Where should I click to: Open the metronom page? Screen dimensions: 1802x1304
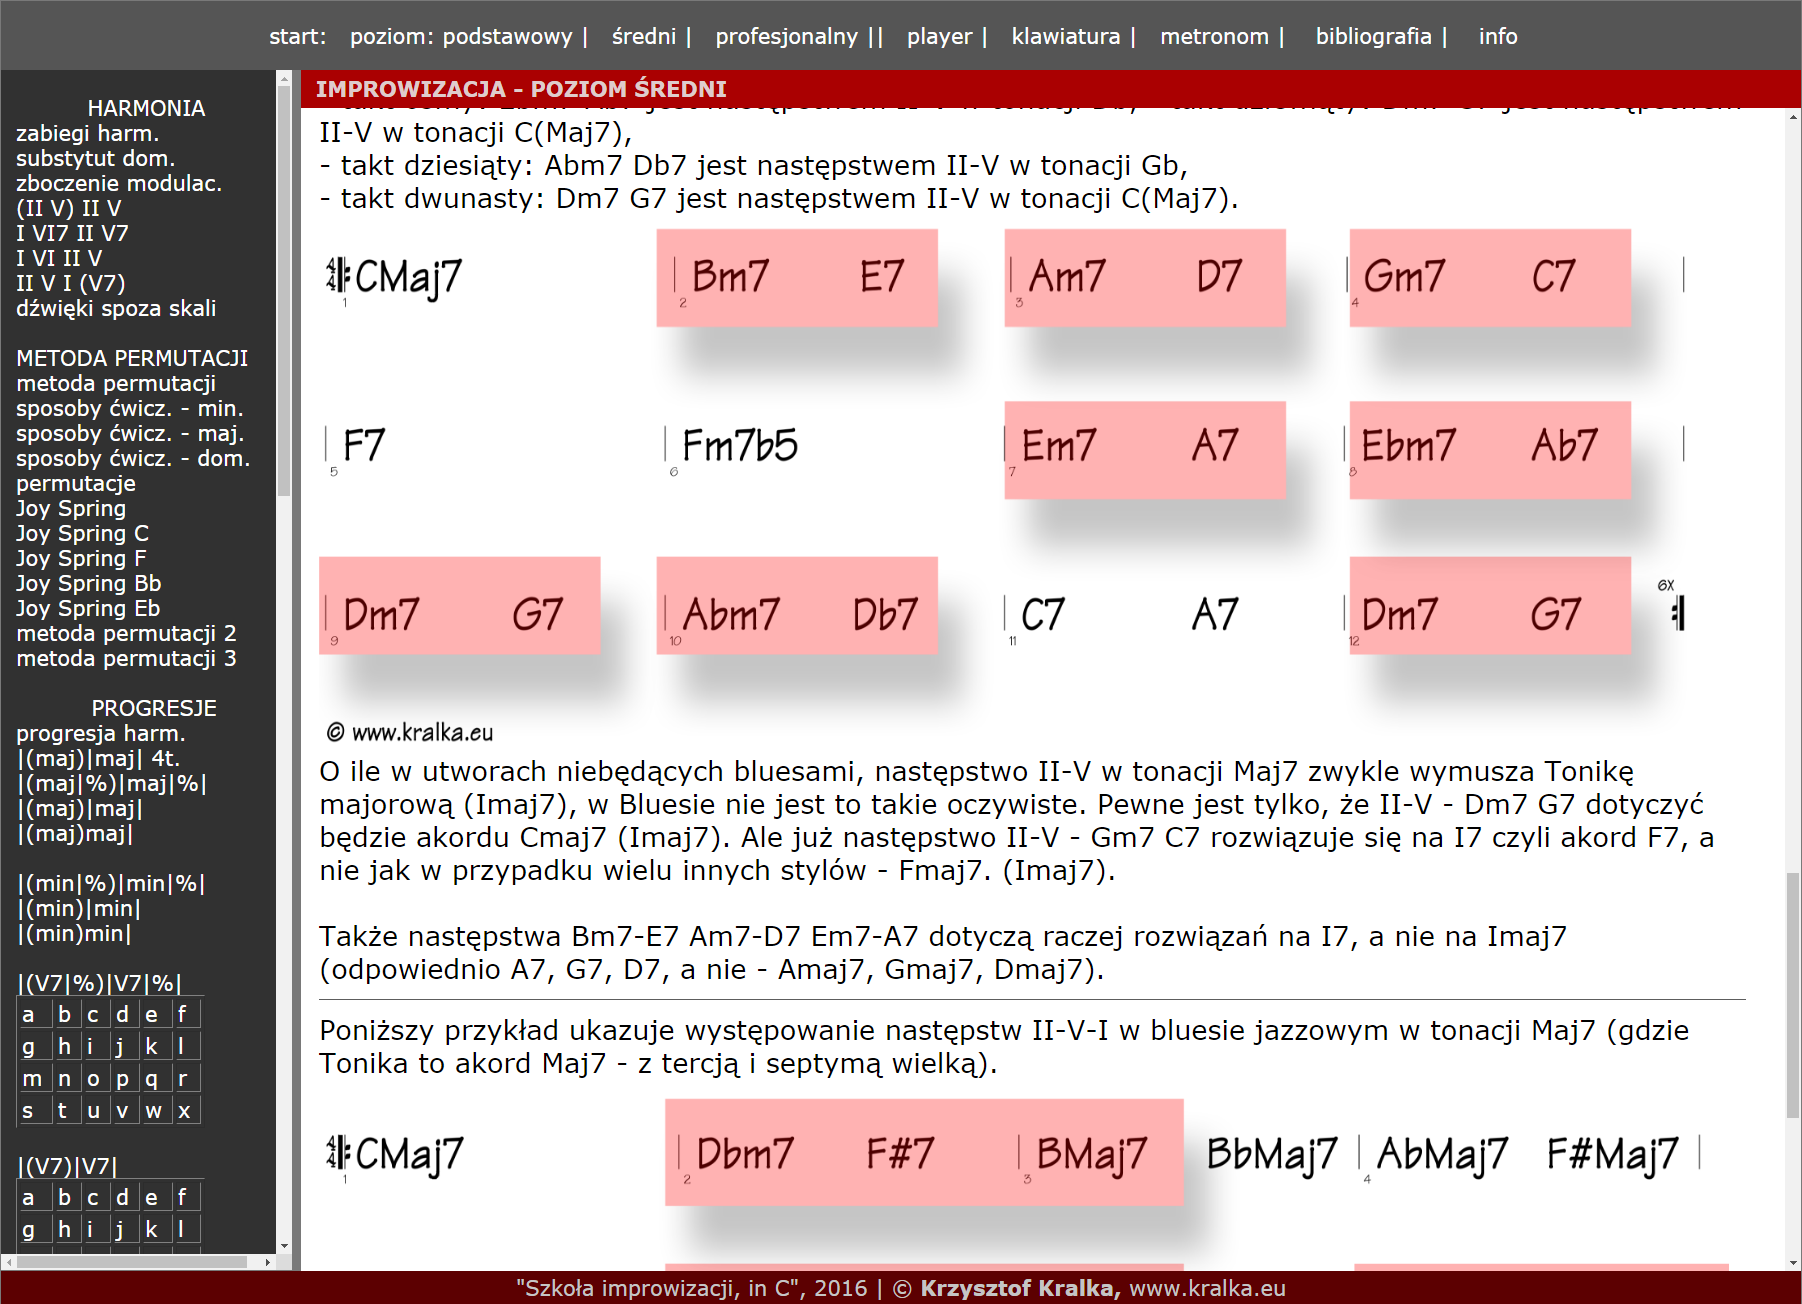[x=1214, y=36]
